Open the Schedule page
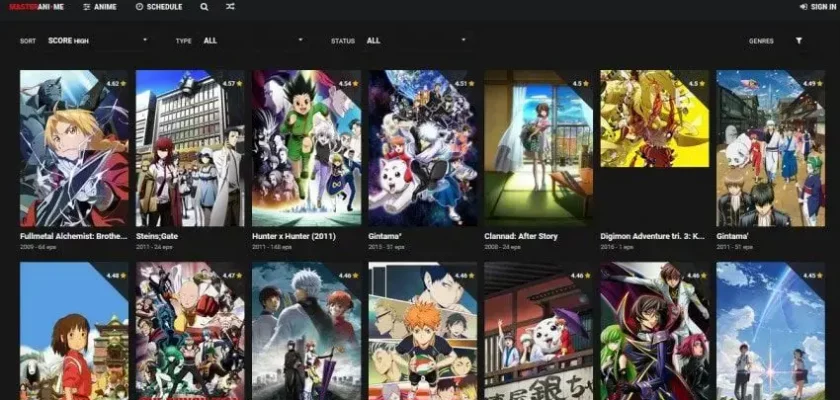840x400 pixels. (159, 7)
